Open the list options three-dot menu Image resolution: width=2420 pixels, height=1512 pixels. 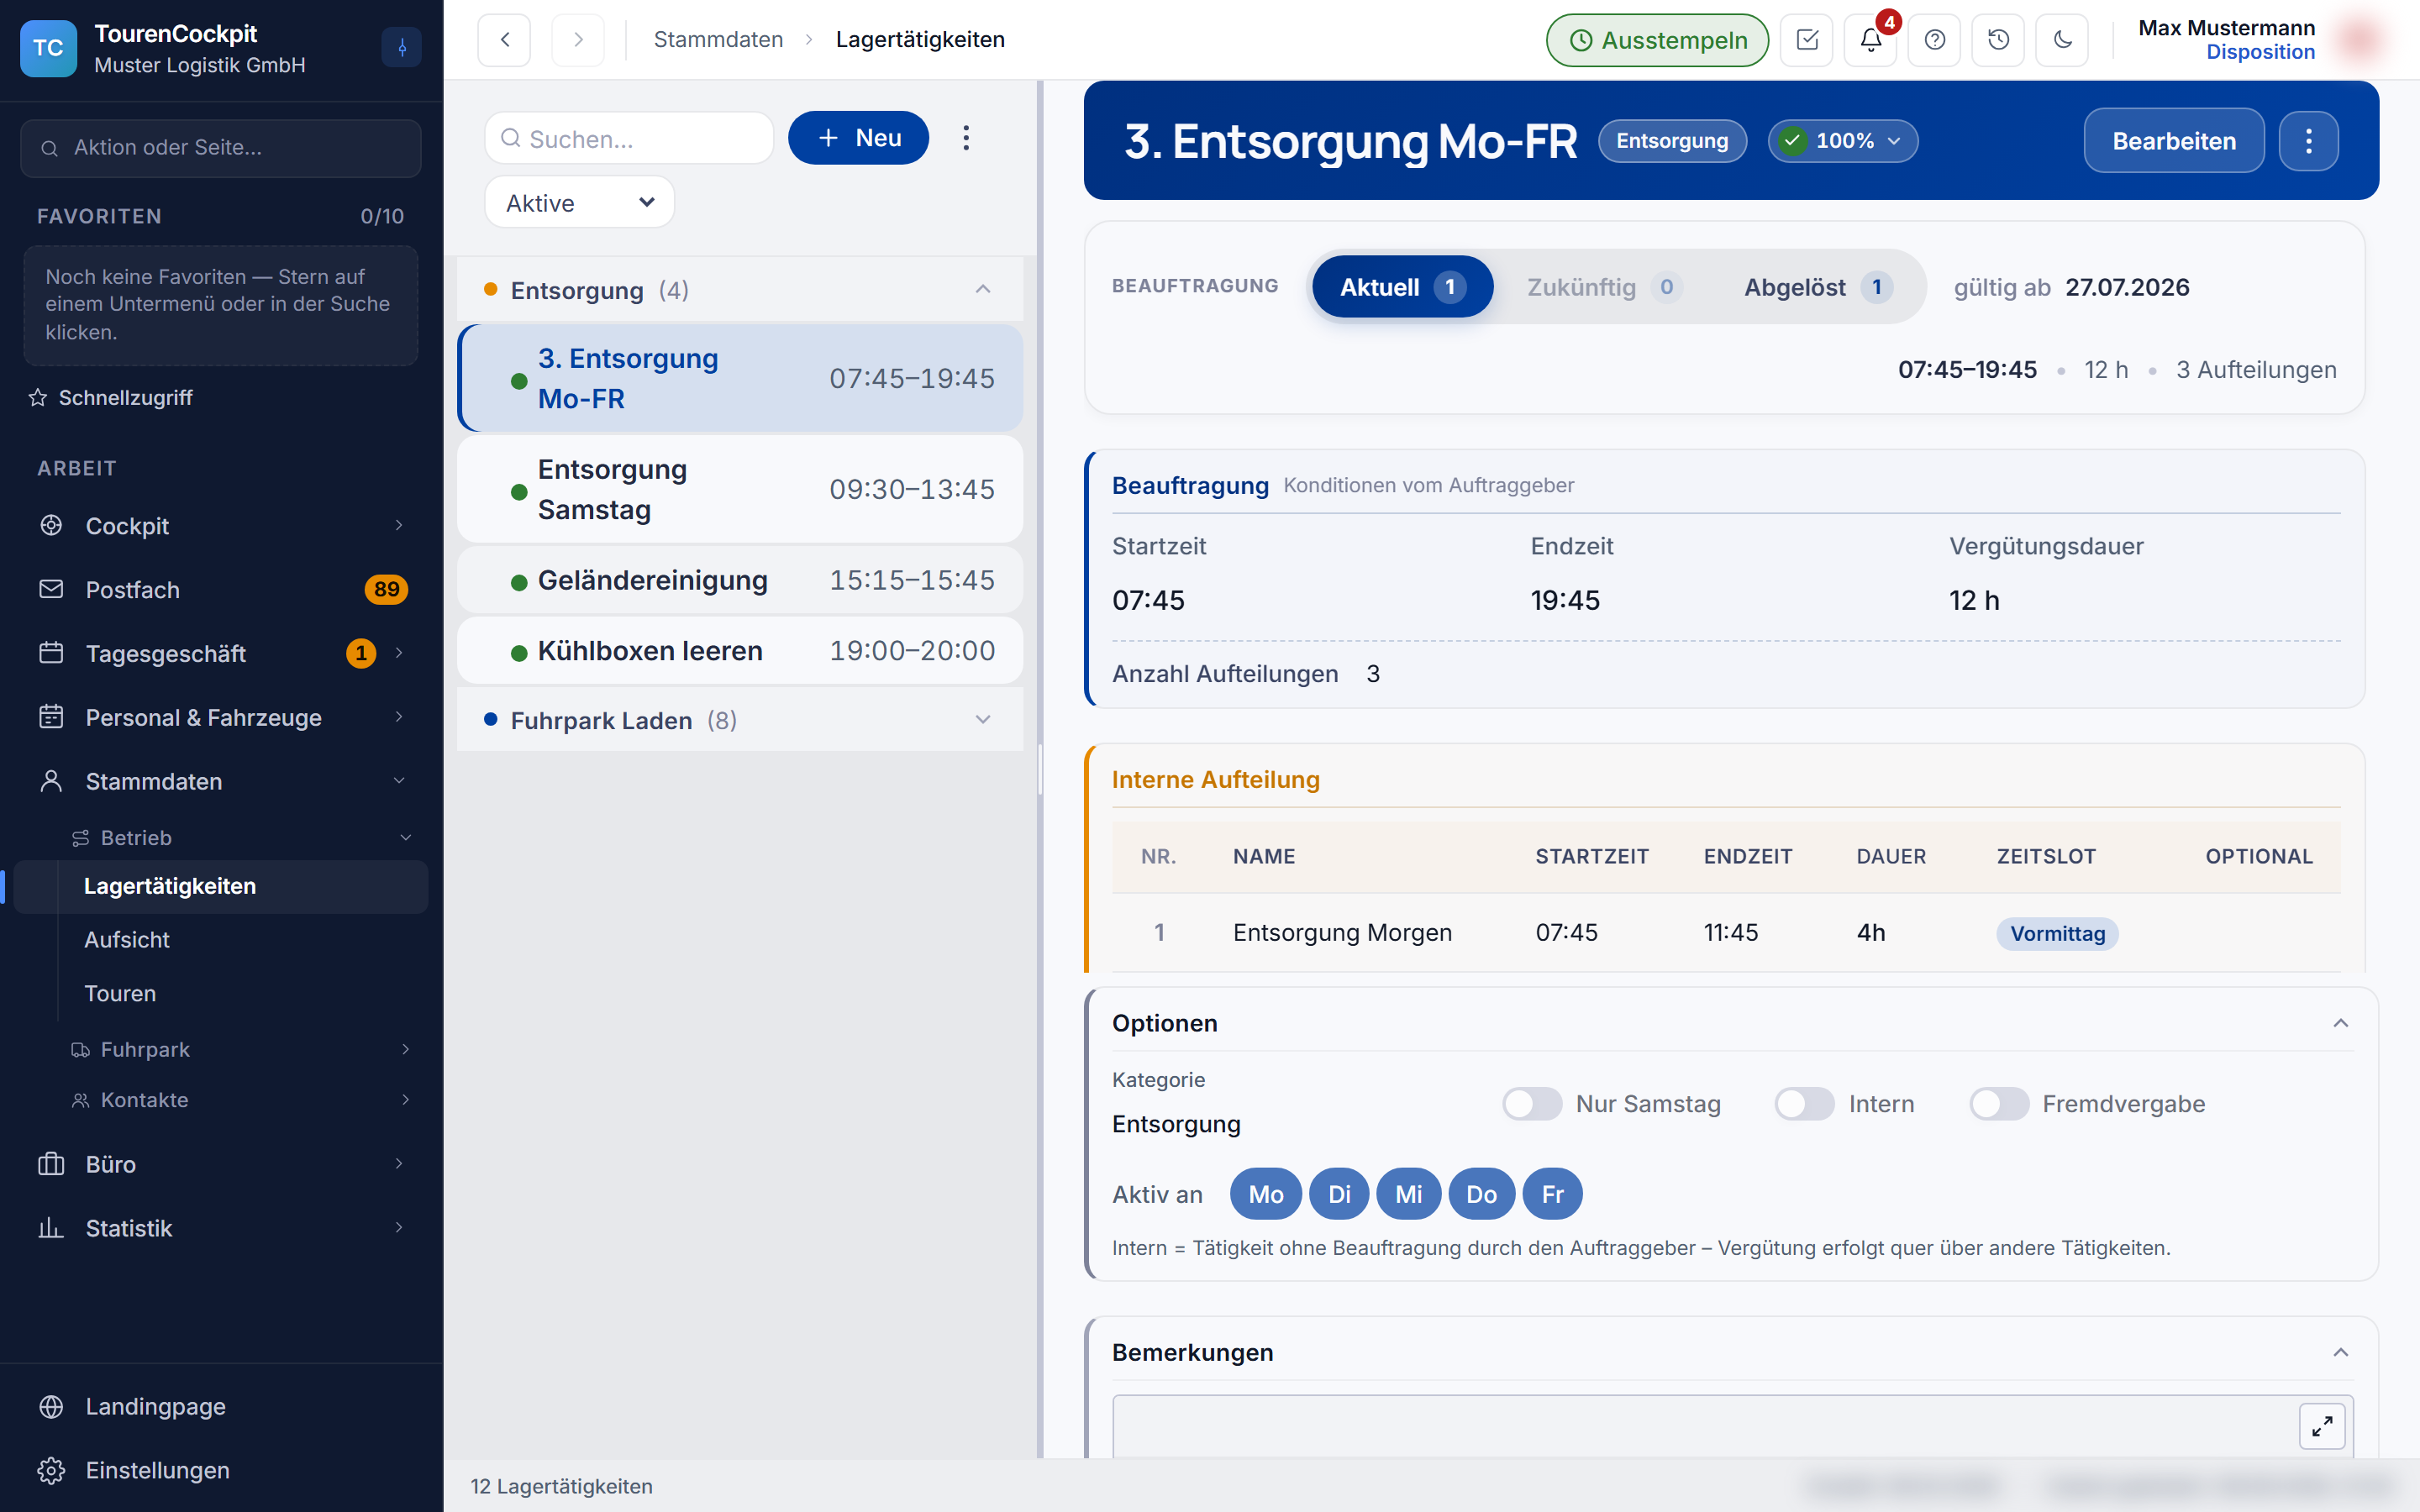(966, 138)
